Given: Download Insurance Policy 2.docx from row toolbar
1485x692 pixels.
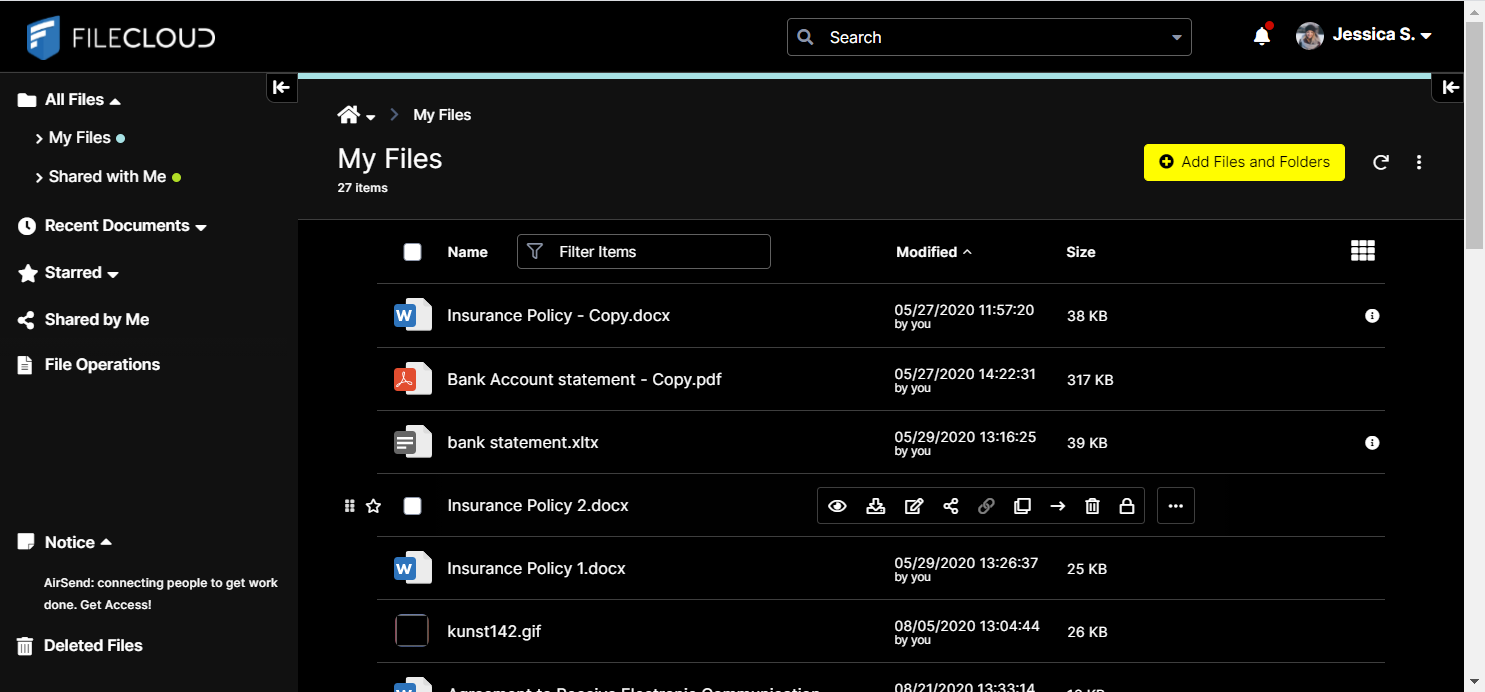Looking at the screenshot, I should 875,506.
